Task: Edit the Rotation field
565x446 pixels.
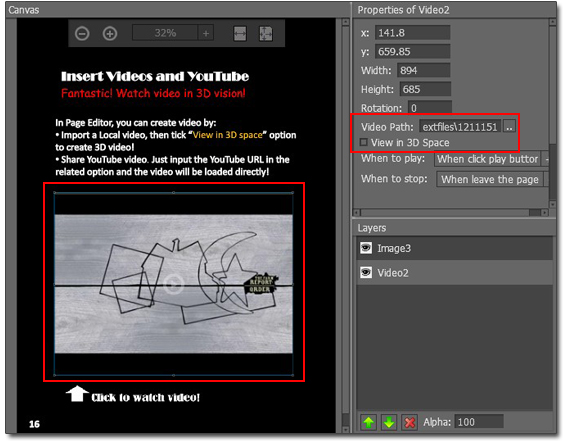Action: pos(430,108)
